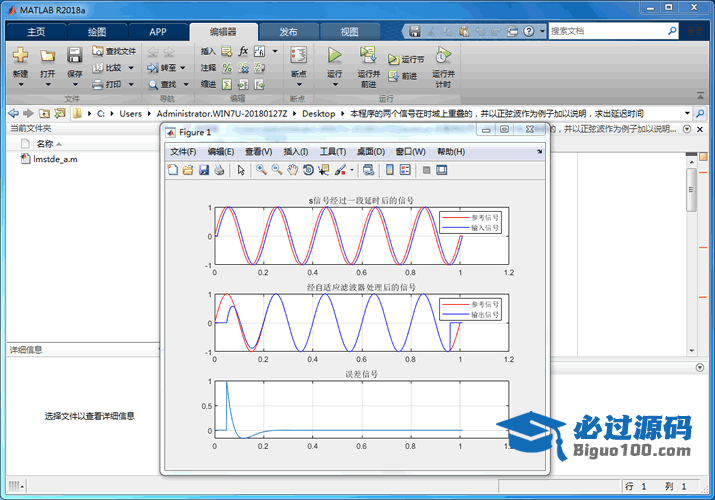715x500 pixels.
Task: Click Insert Legend icon in Figure 1 toolbar
Action: point(405,170)
